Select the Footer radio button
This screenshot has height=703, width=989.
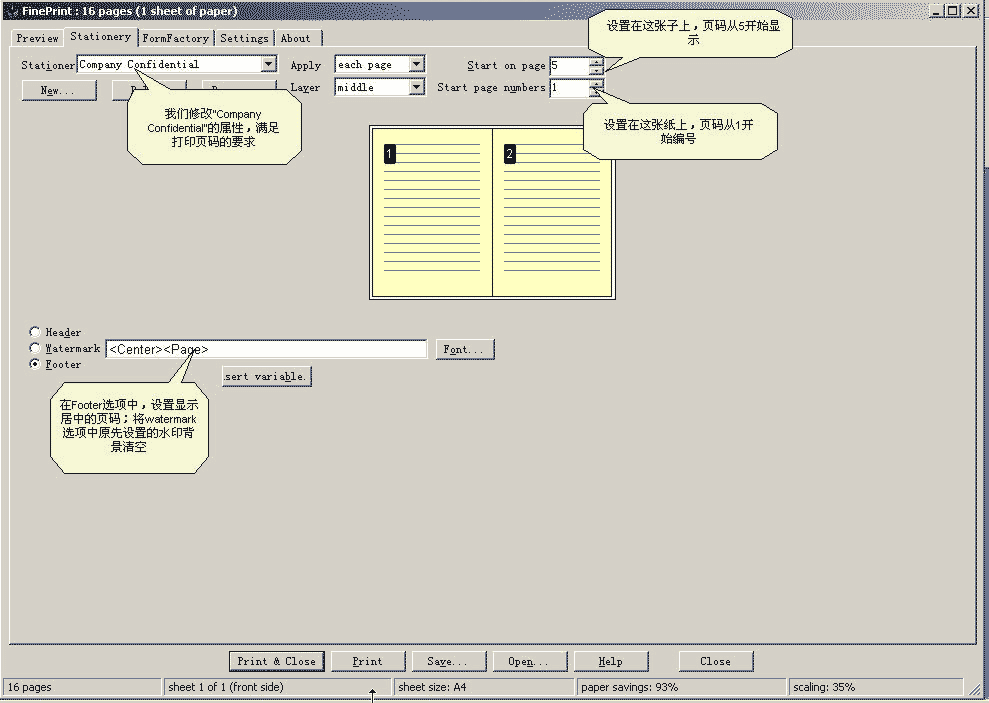(x=36, y=365)
